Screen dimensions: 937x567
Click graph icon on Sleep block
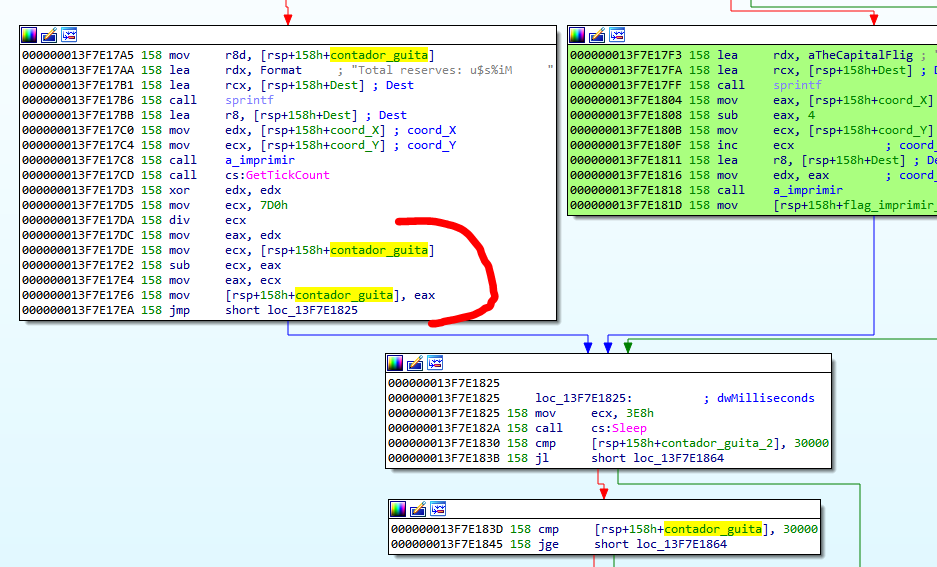click(x=436, y=363)
